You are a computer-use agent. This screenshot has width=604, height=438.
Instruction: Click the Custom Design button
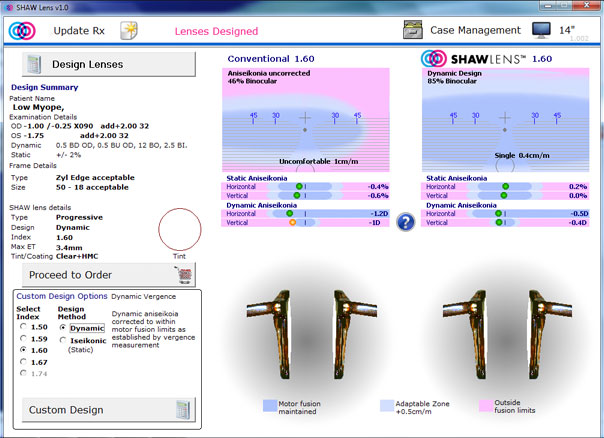click(109, 409)
